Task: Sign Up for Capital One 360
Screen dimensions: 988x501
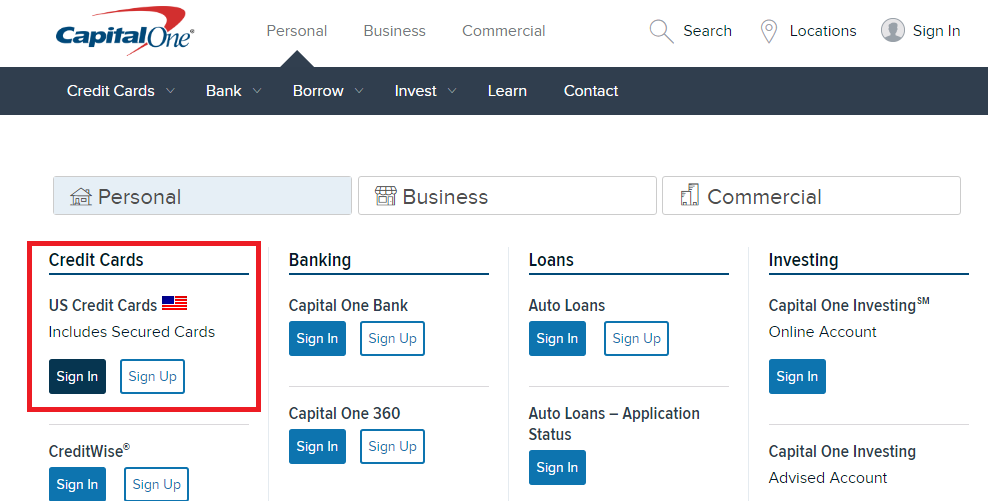Action: [393, 446]
